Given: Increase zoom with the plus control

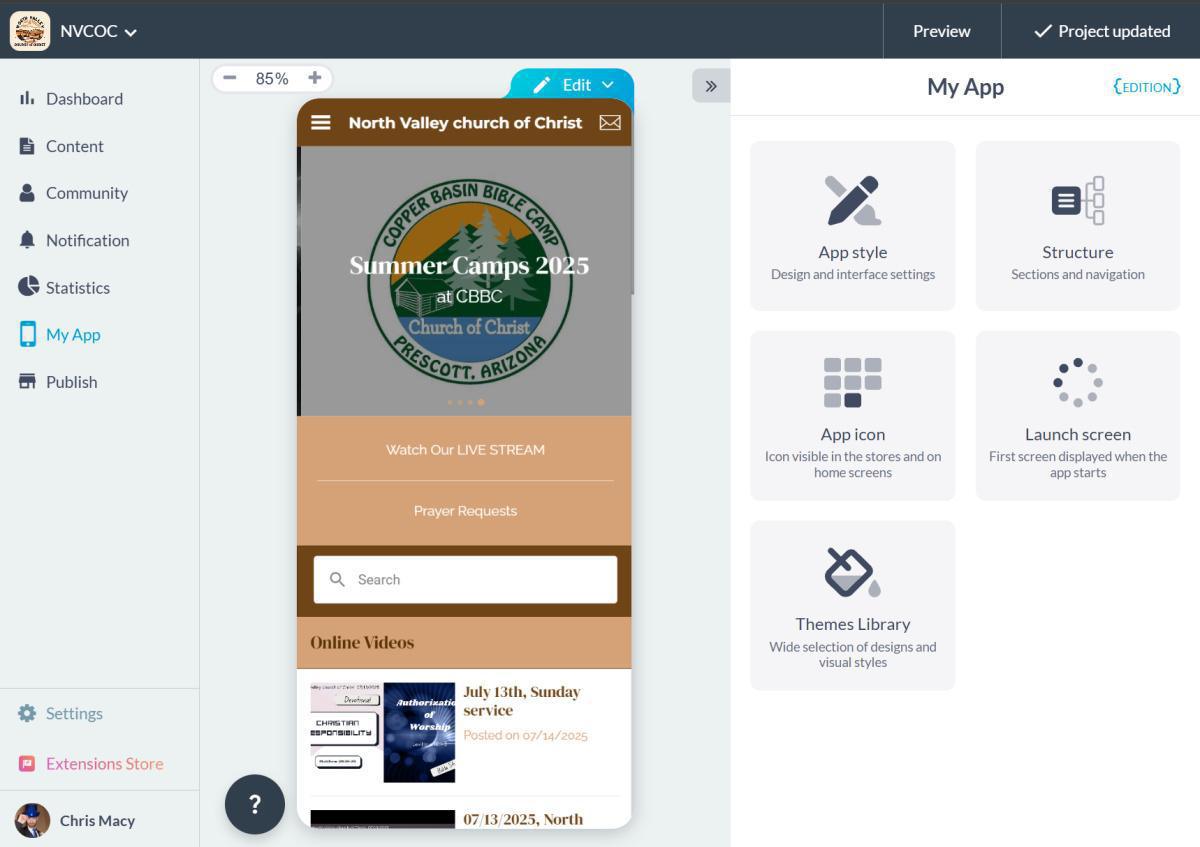Looking at the screenshot, I should (x=314, y=77).
